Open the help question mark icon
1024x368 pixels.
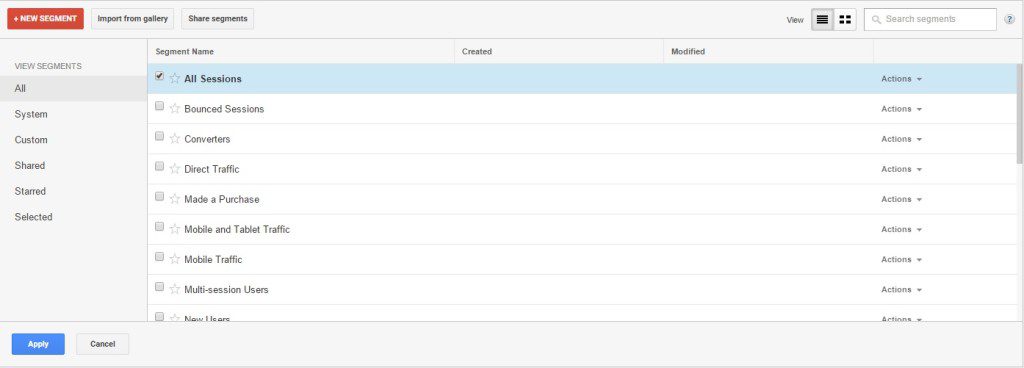pyautogui.click(x=1010, y=20)
